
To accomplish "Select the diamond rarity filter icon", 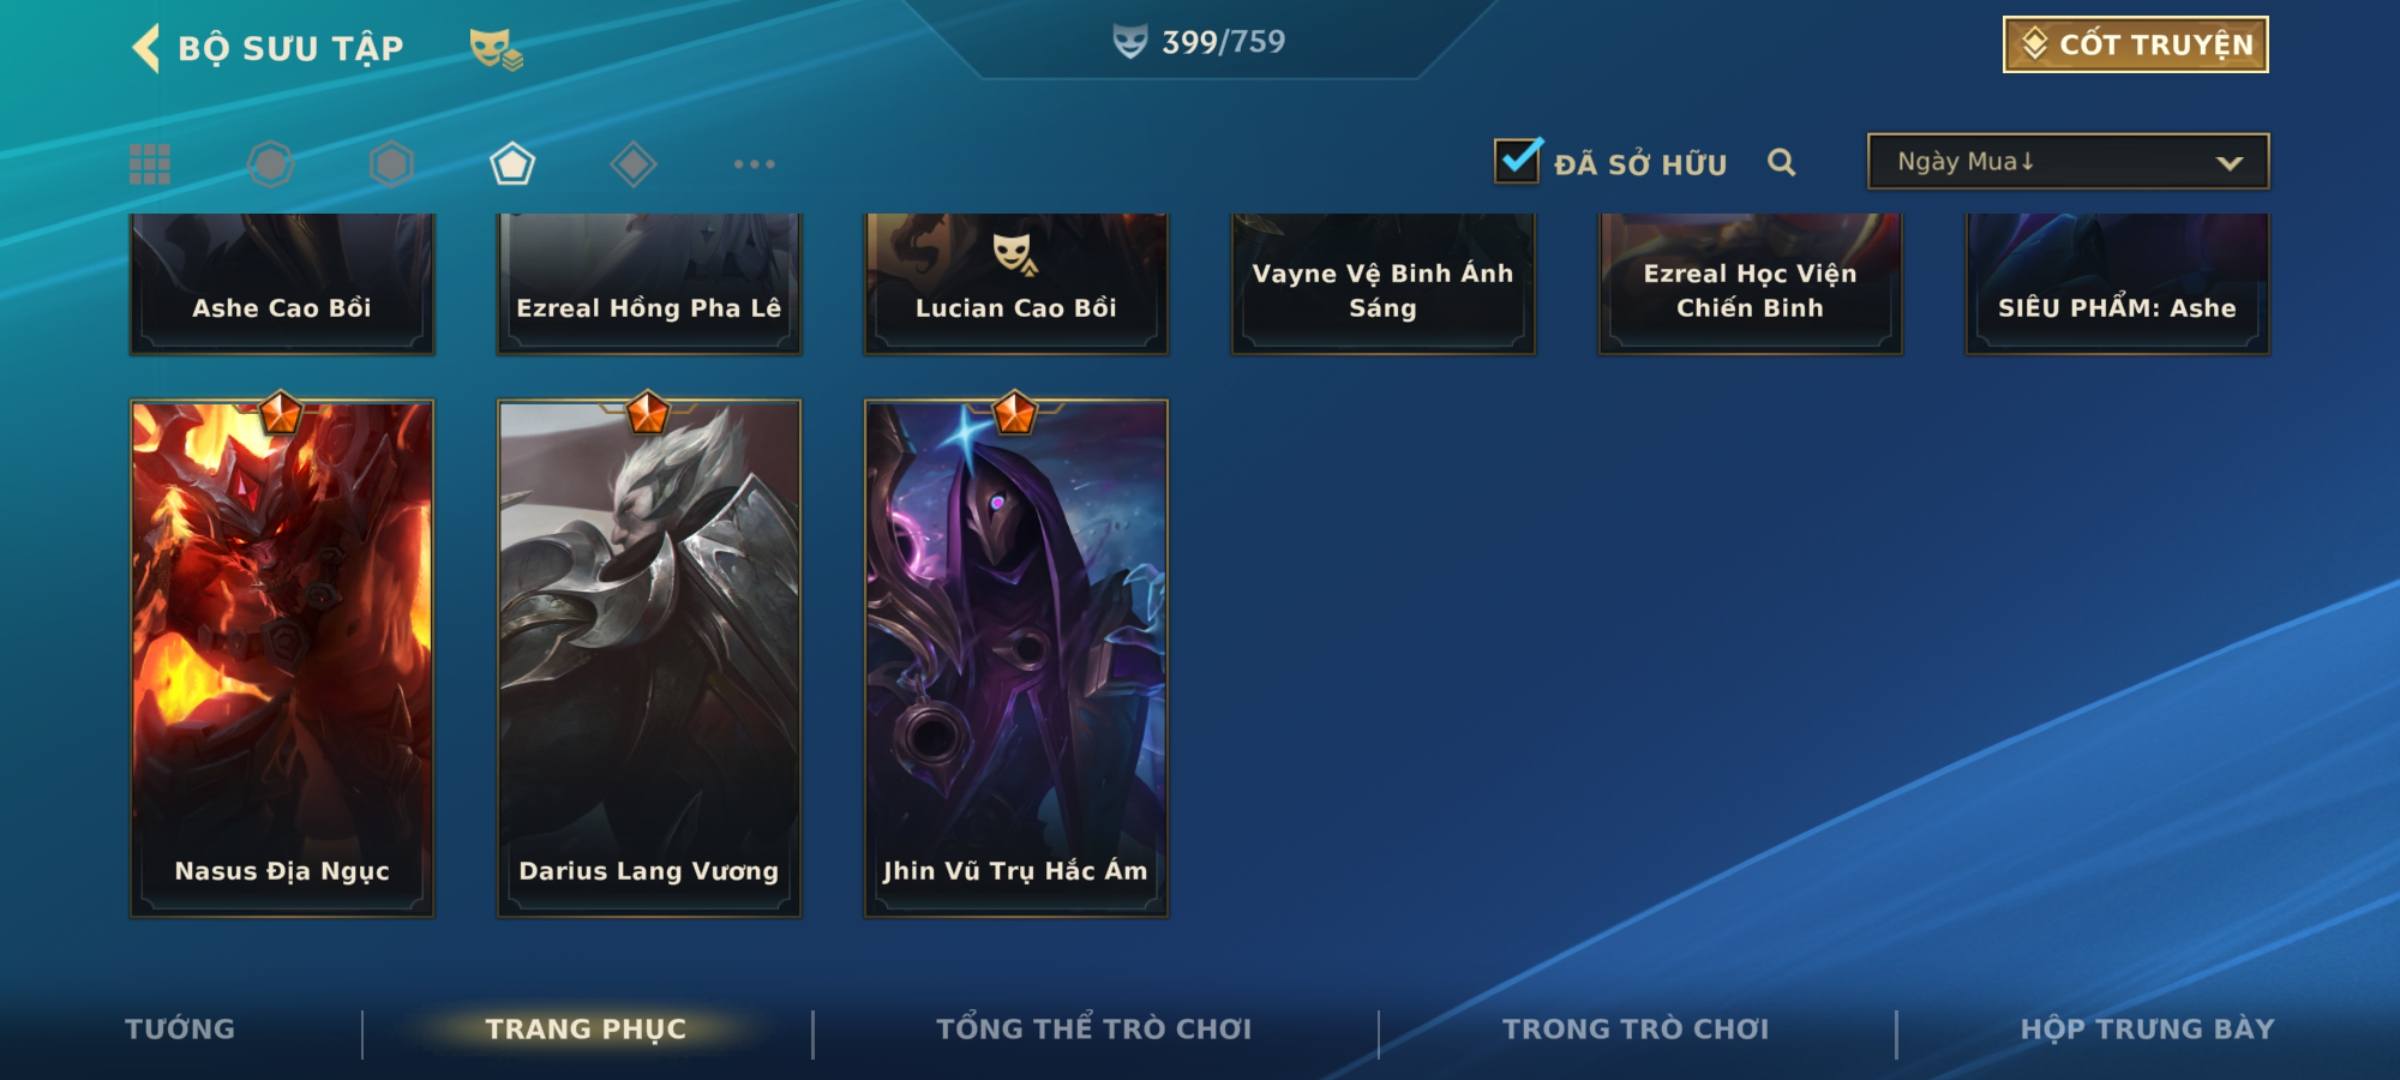I will click(633, 164).
